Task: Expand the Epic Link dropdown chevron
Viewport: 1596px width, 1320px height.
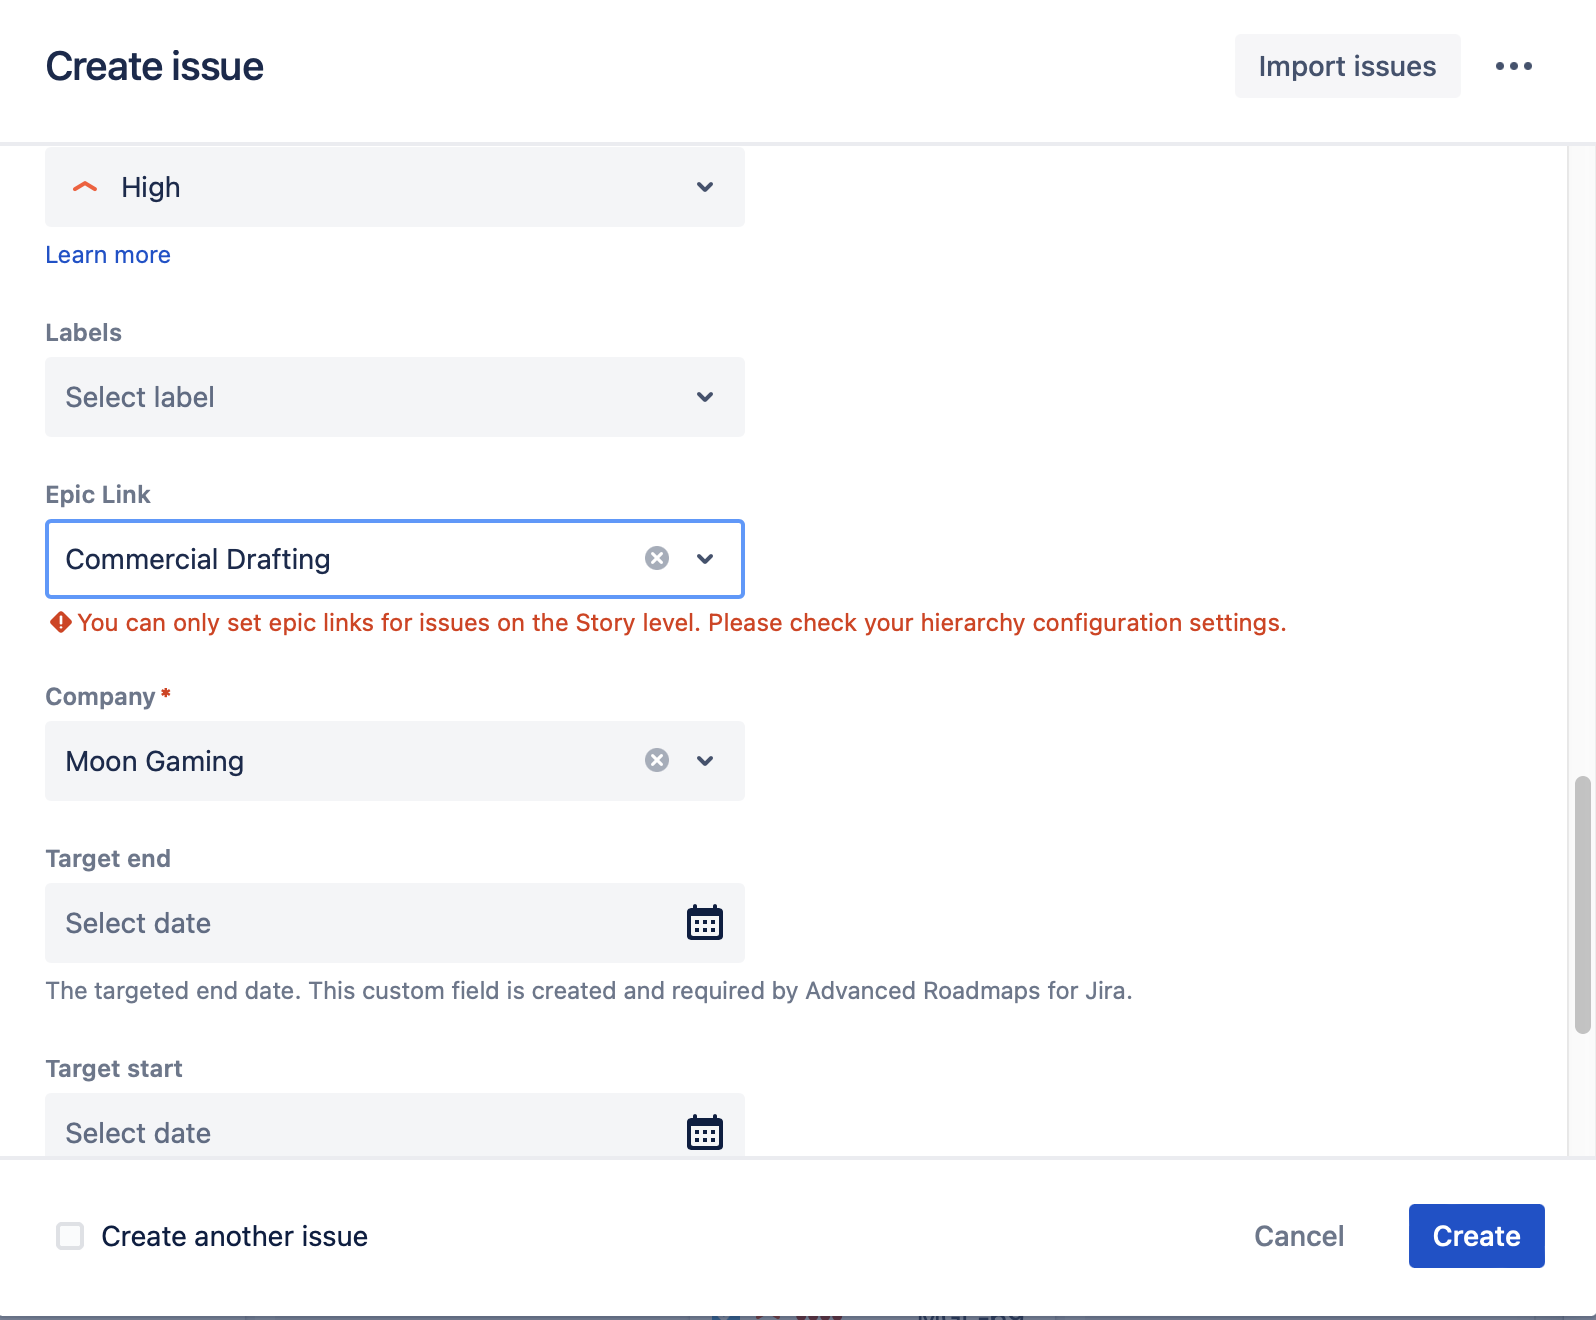Action: coord(705,558)
